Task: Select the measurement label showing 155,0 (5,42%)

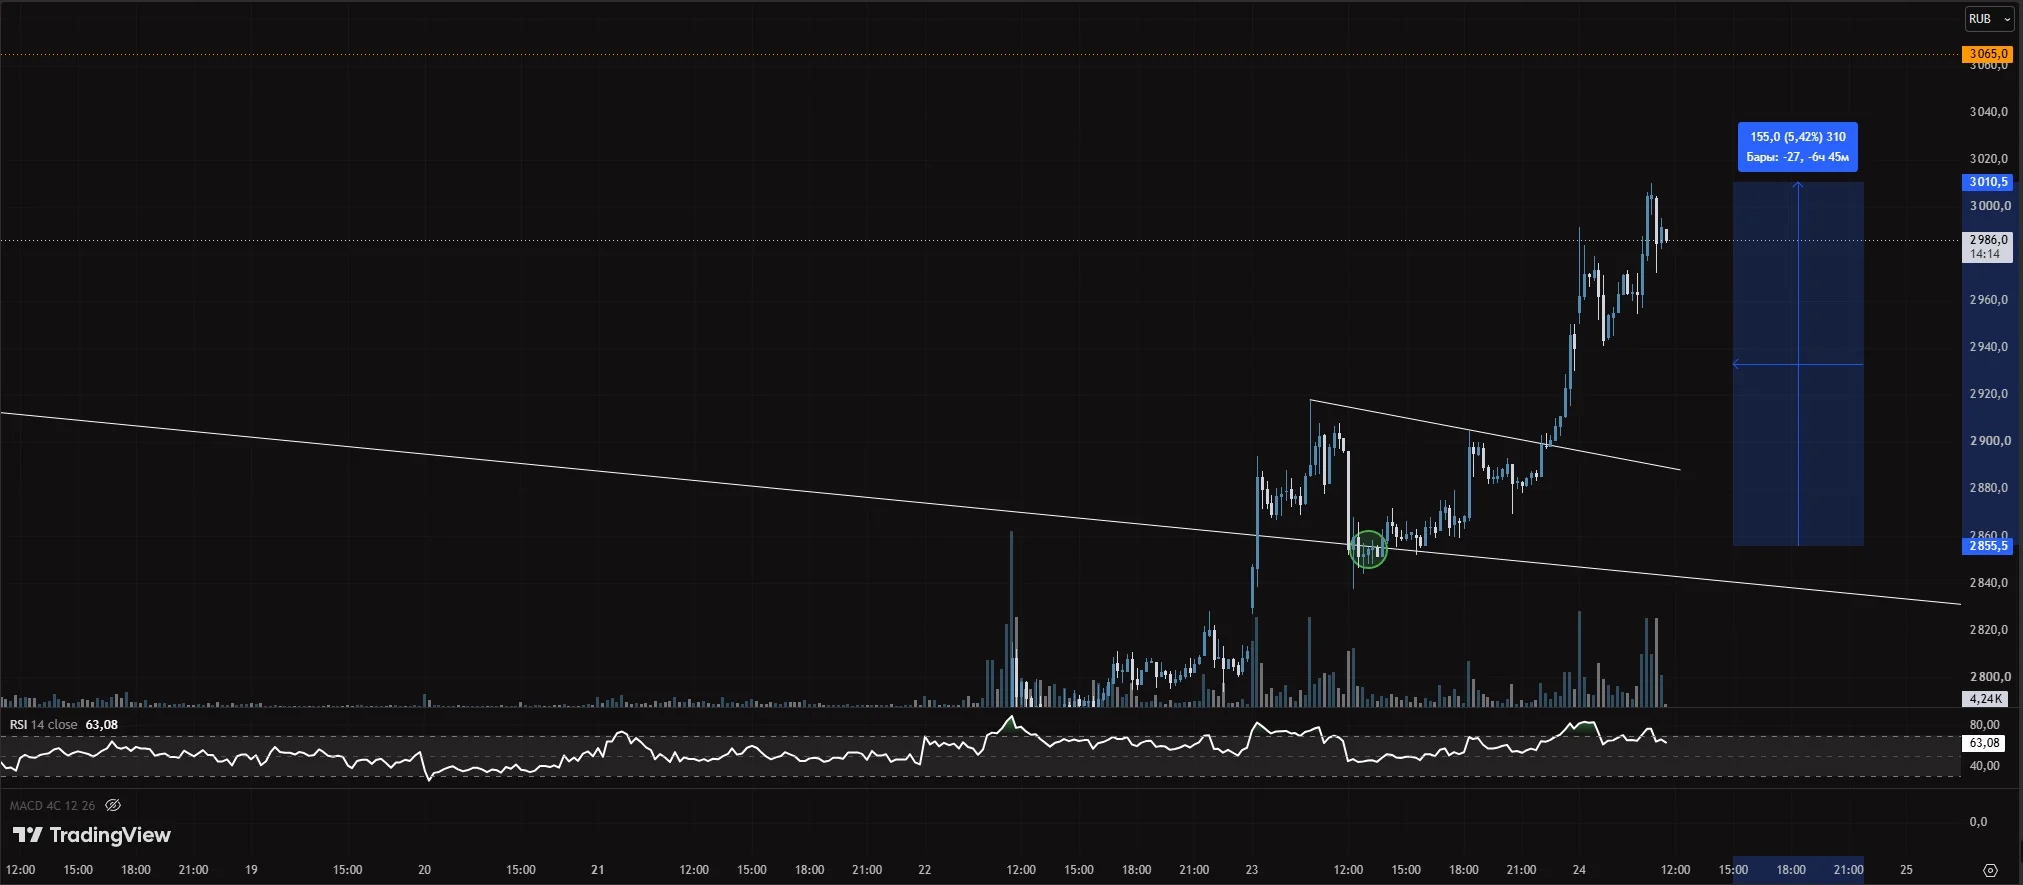Action: 1798,146
